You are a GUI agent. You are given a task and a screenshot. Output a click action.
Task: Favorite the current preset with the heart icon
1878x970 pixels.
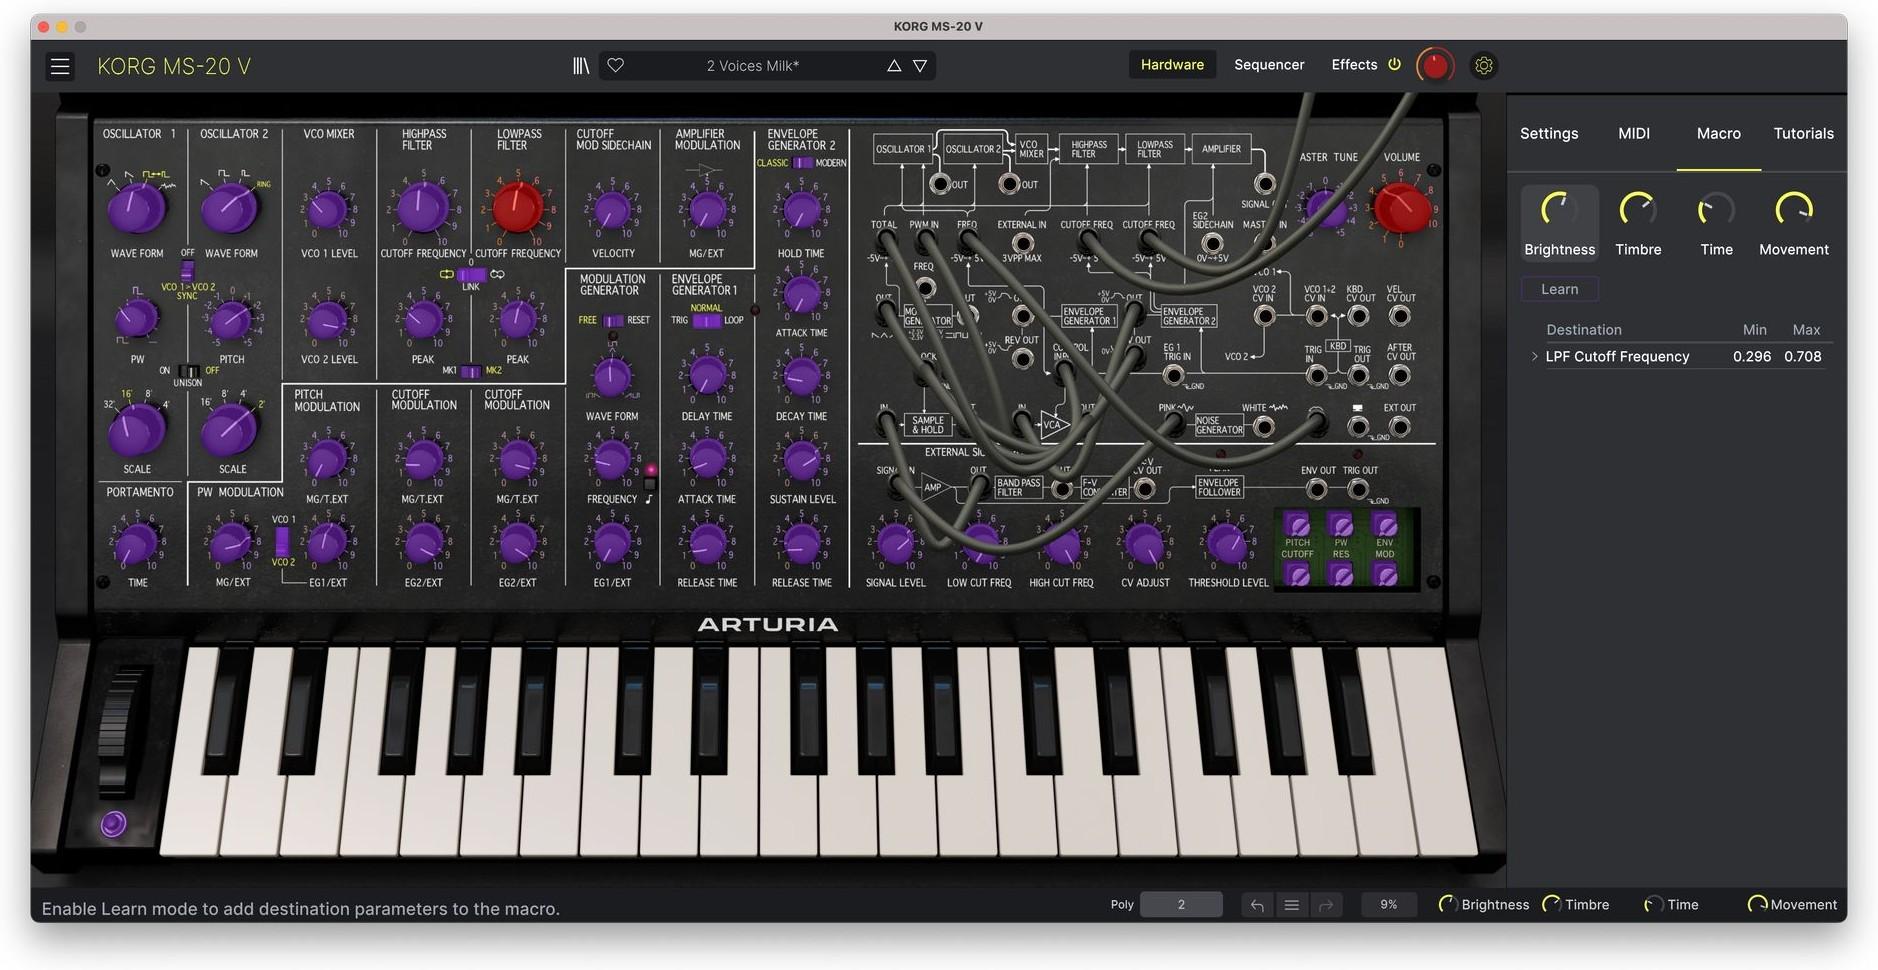tap(615, 64)
